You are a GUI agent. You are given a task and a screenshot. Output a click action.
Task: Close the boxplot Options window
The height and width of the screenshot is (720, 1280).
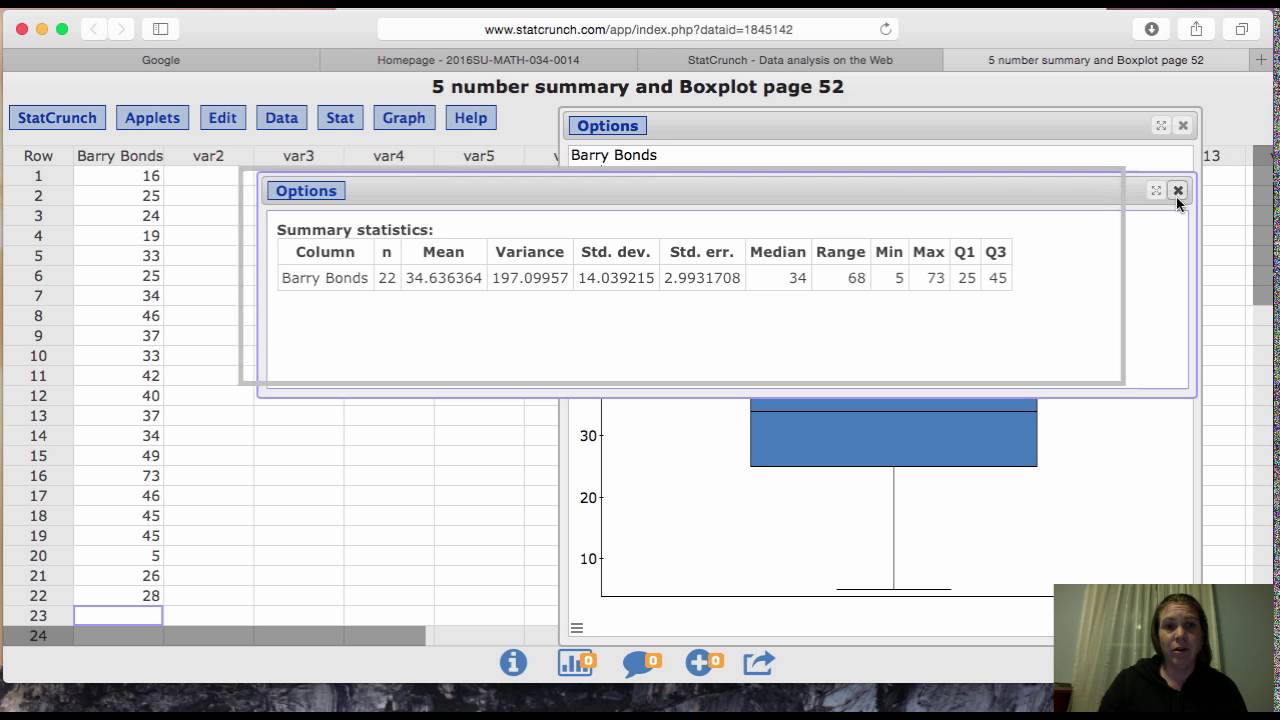point(1183,125)
